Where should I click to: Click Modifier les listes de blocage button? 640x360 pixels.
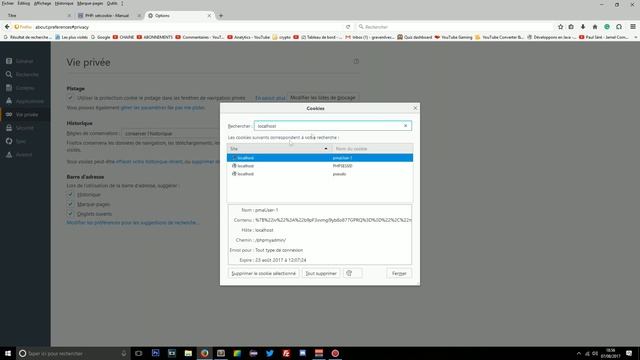[323, 98]
